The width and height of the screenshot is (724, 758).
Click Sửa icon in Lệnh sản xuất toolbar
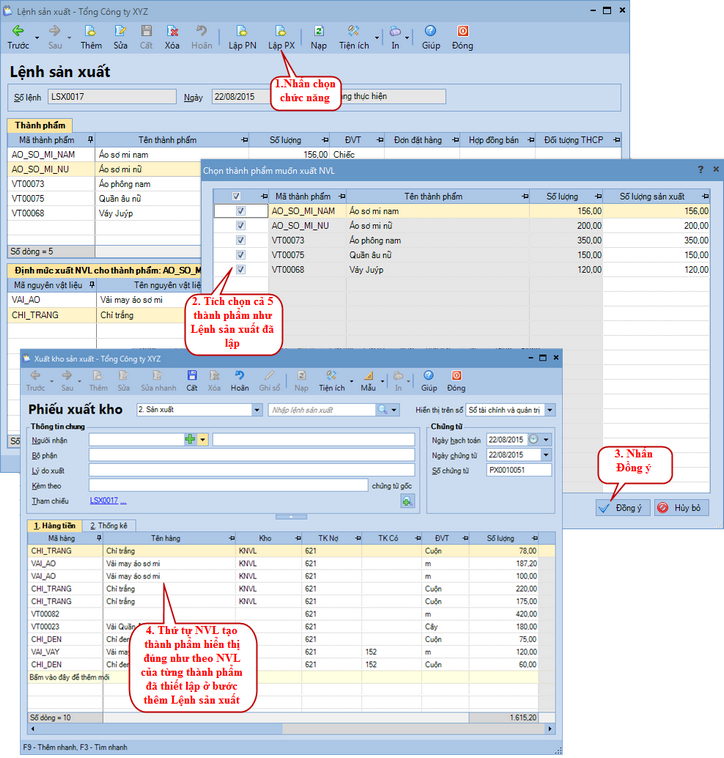point(120,31)
